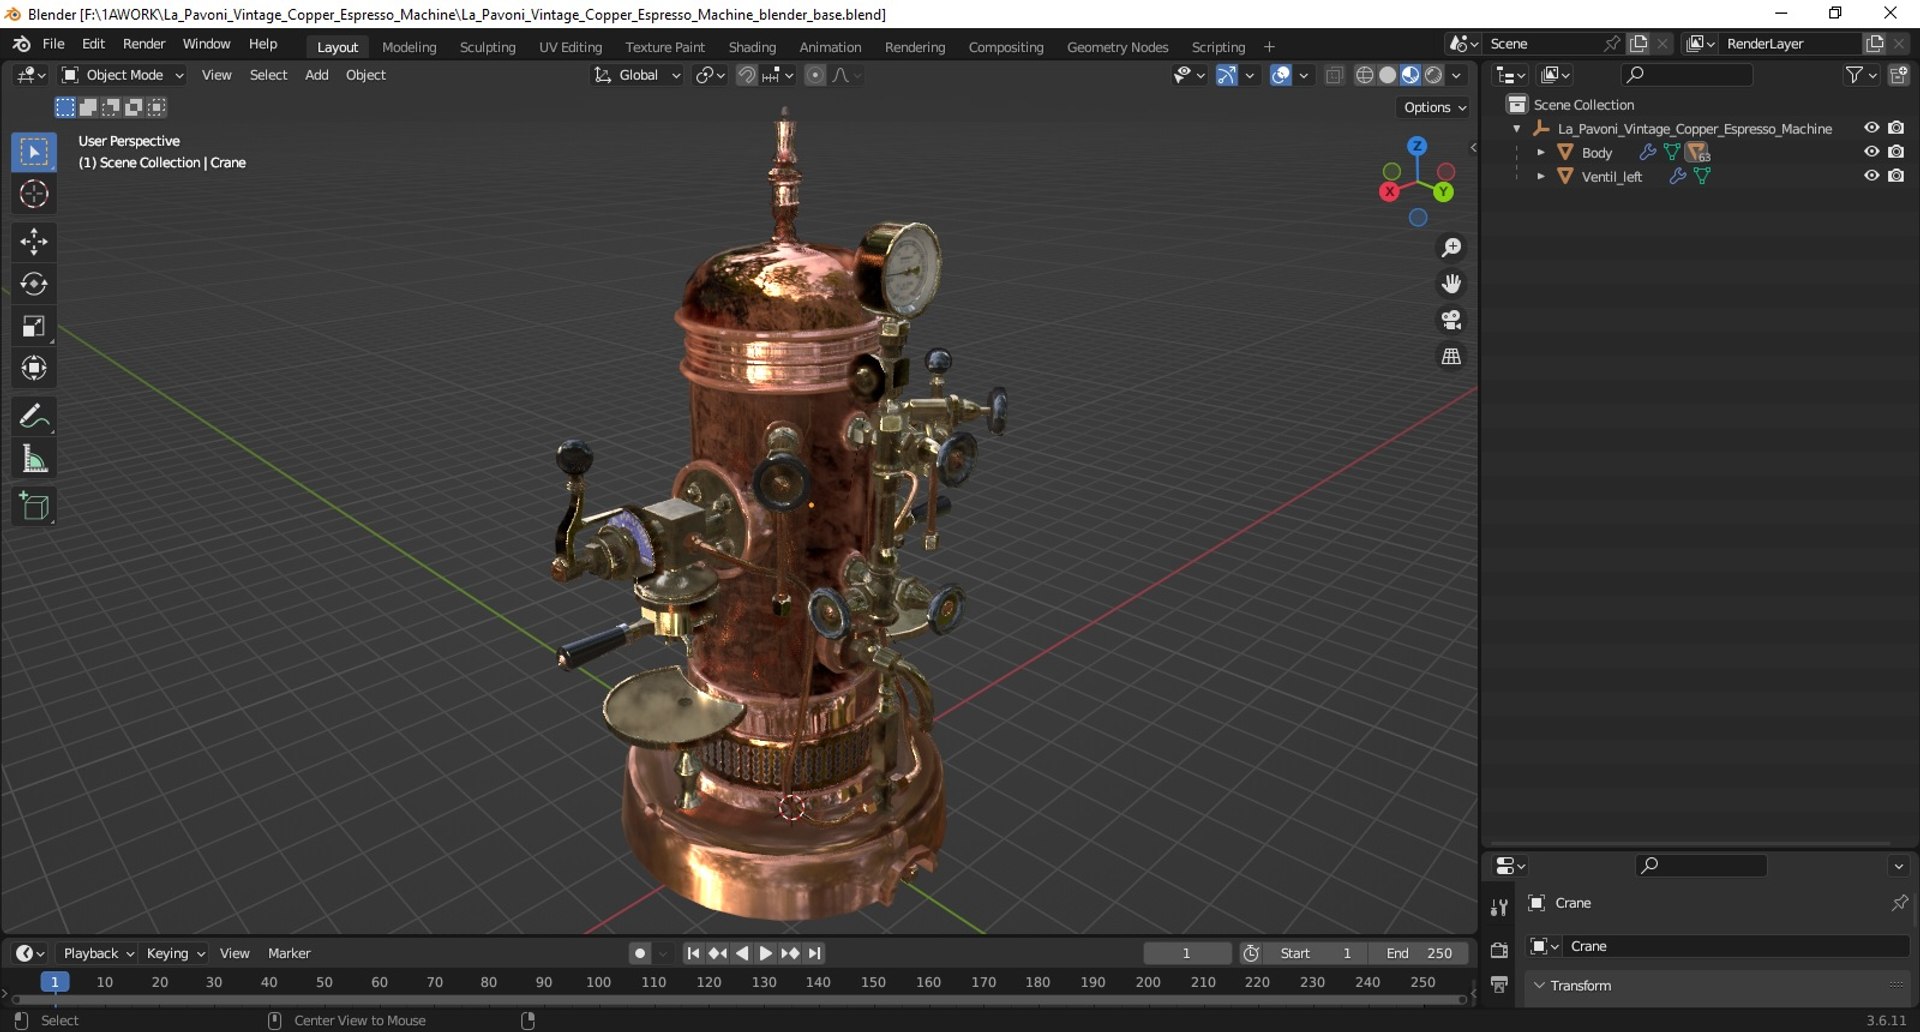Collapse the La_Pavoni collection

click(1517, 128)
